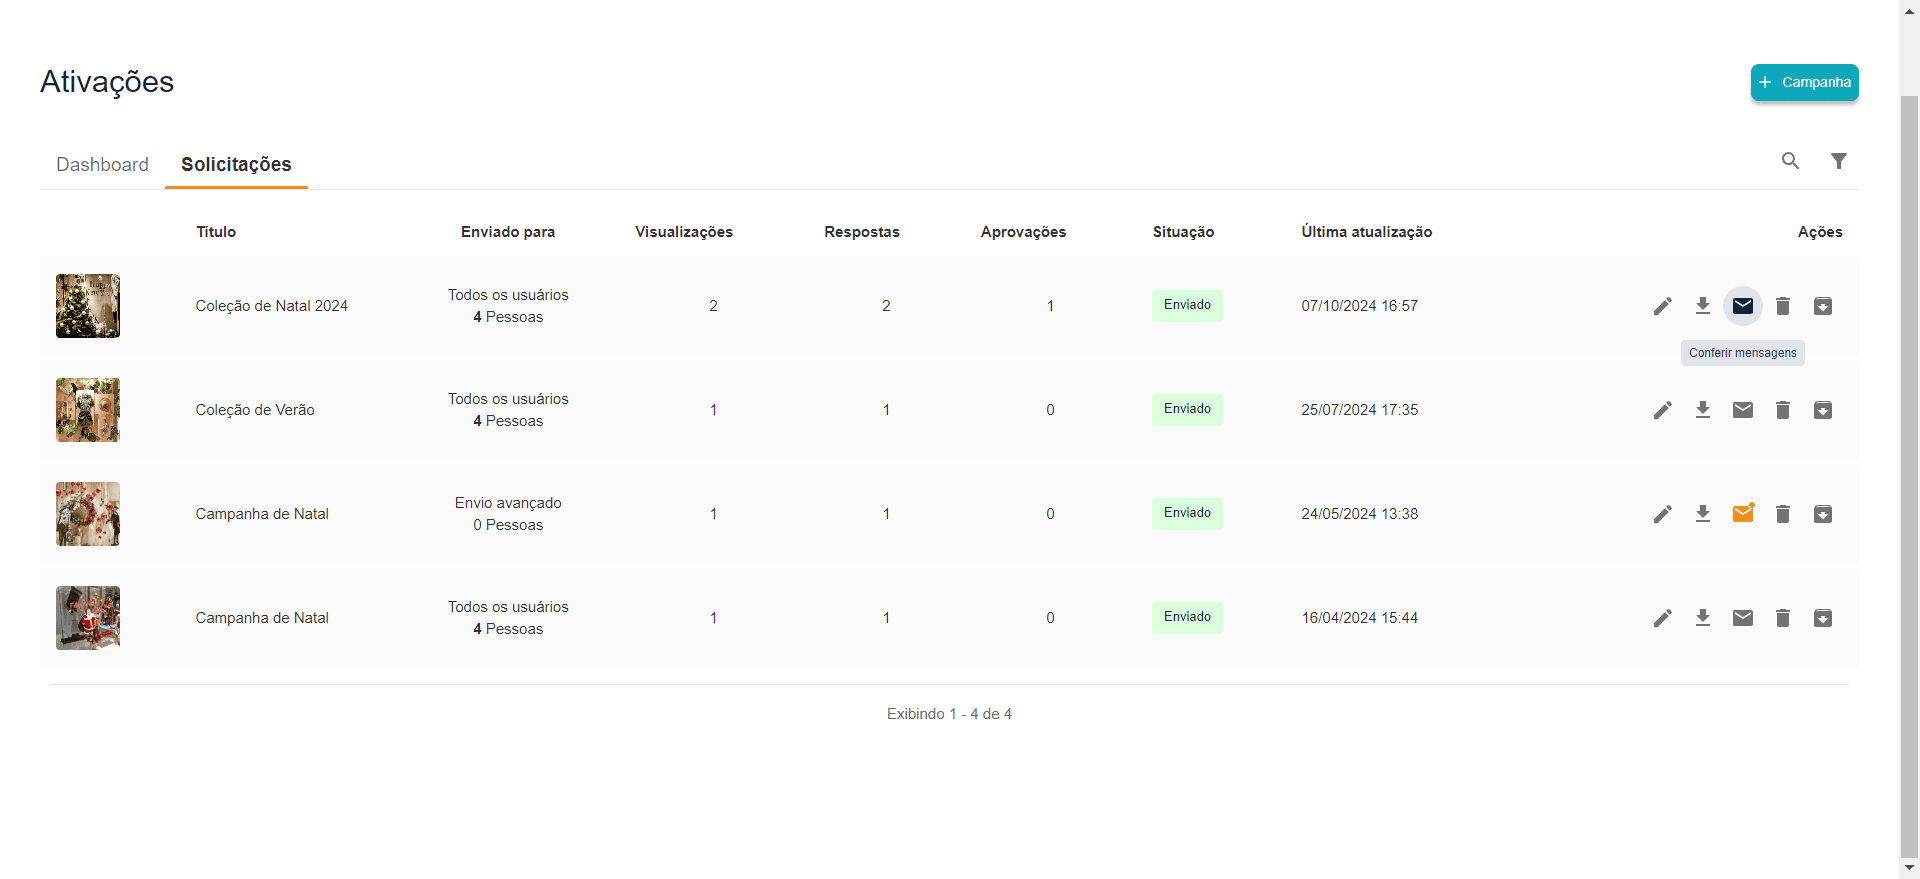The height and width of the screenshot is (879, 1920).
Task: Delete the Coleção de Natal 2024 campaign
Action: [1783, 306]
